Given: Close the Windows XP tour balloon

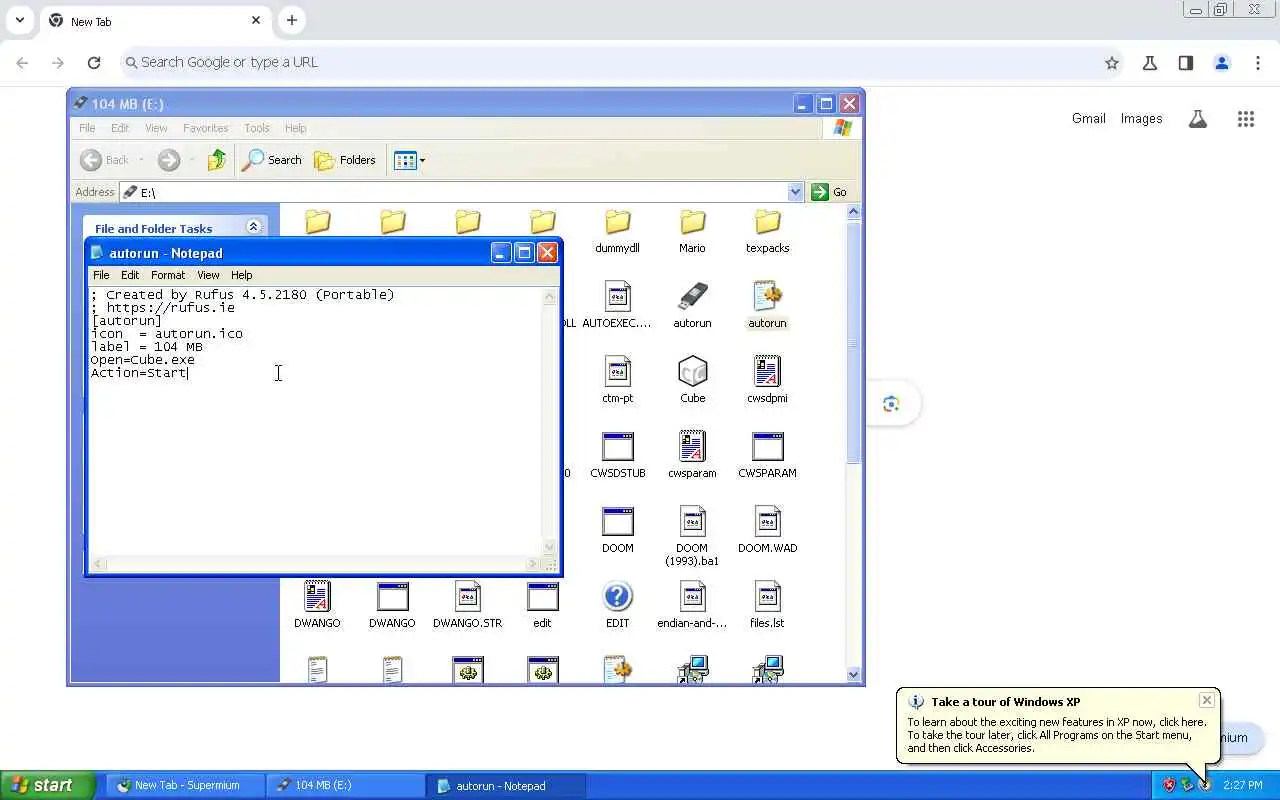Looking at the screenshot, I should click(x=1207, y=700).
